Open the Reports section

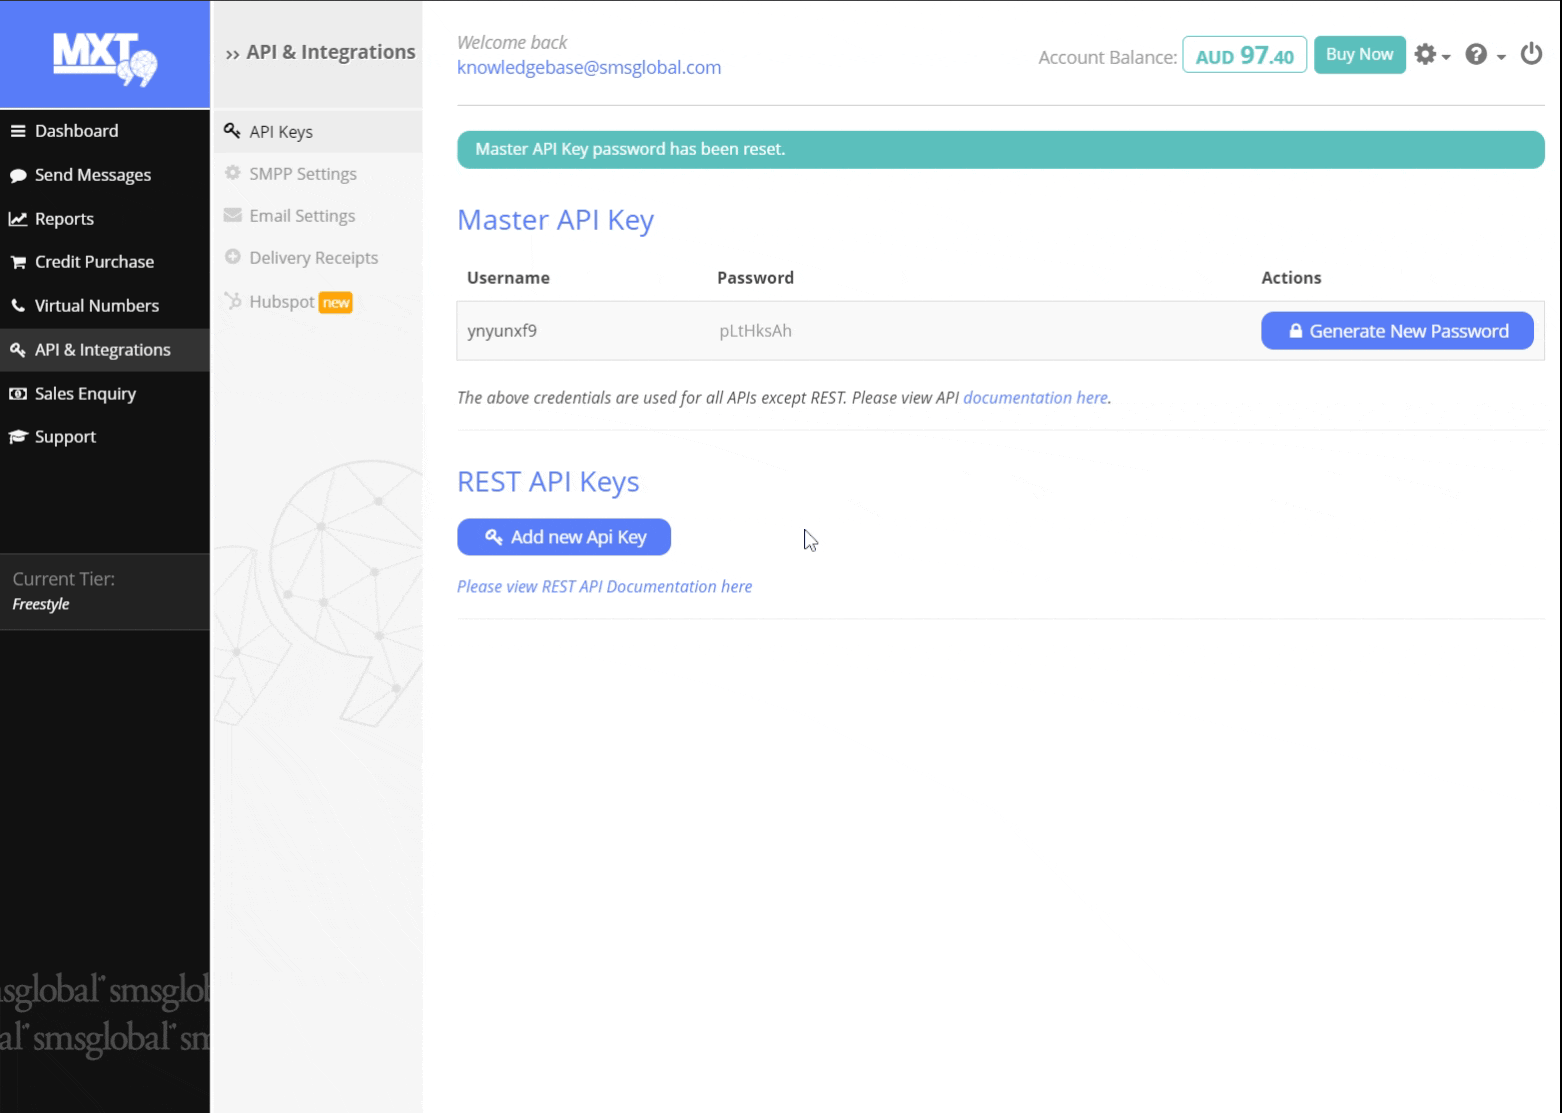click(64, 219)
